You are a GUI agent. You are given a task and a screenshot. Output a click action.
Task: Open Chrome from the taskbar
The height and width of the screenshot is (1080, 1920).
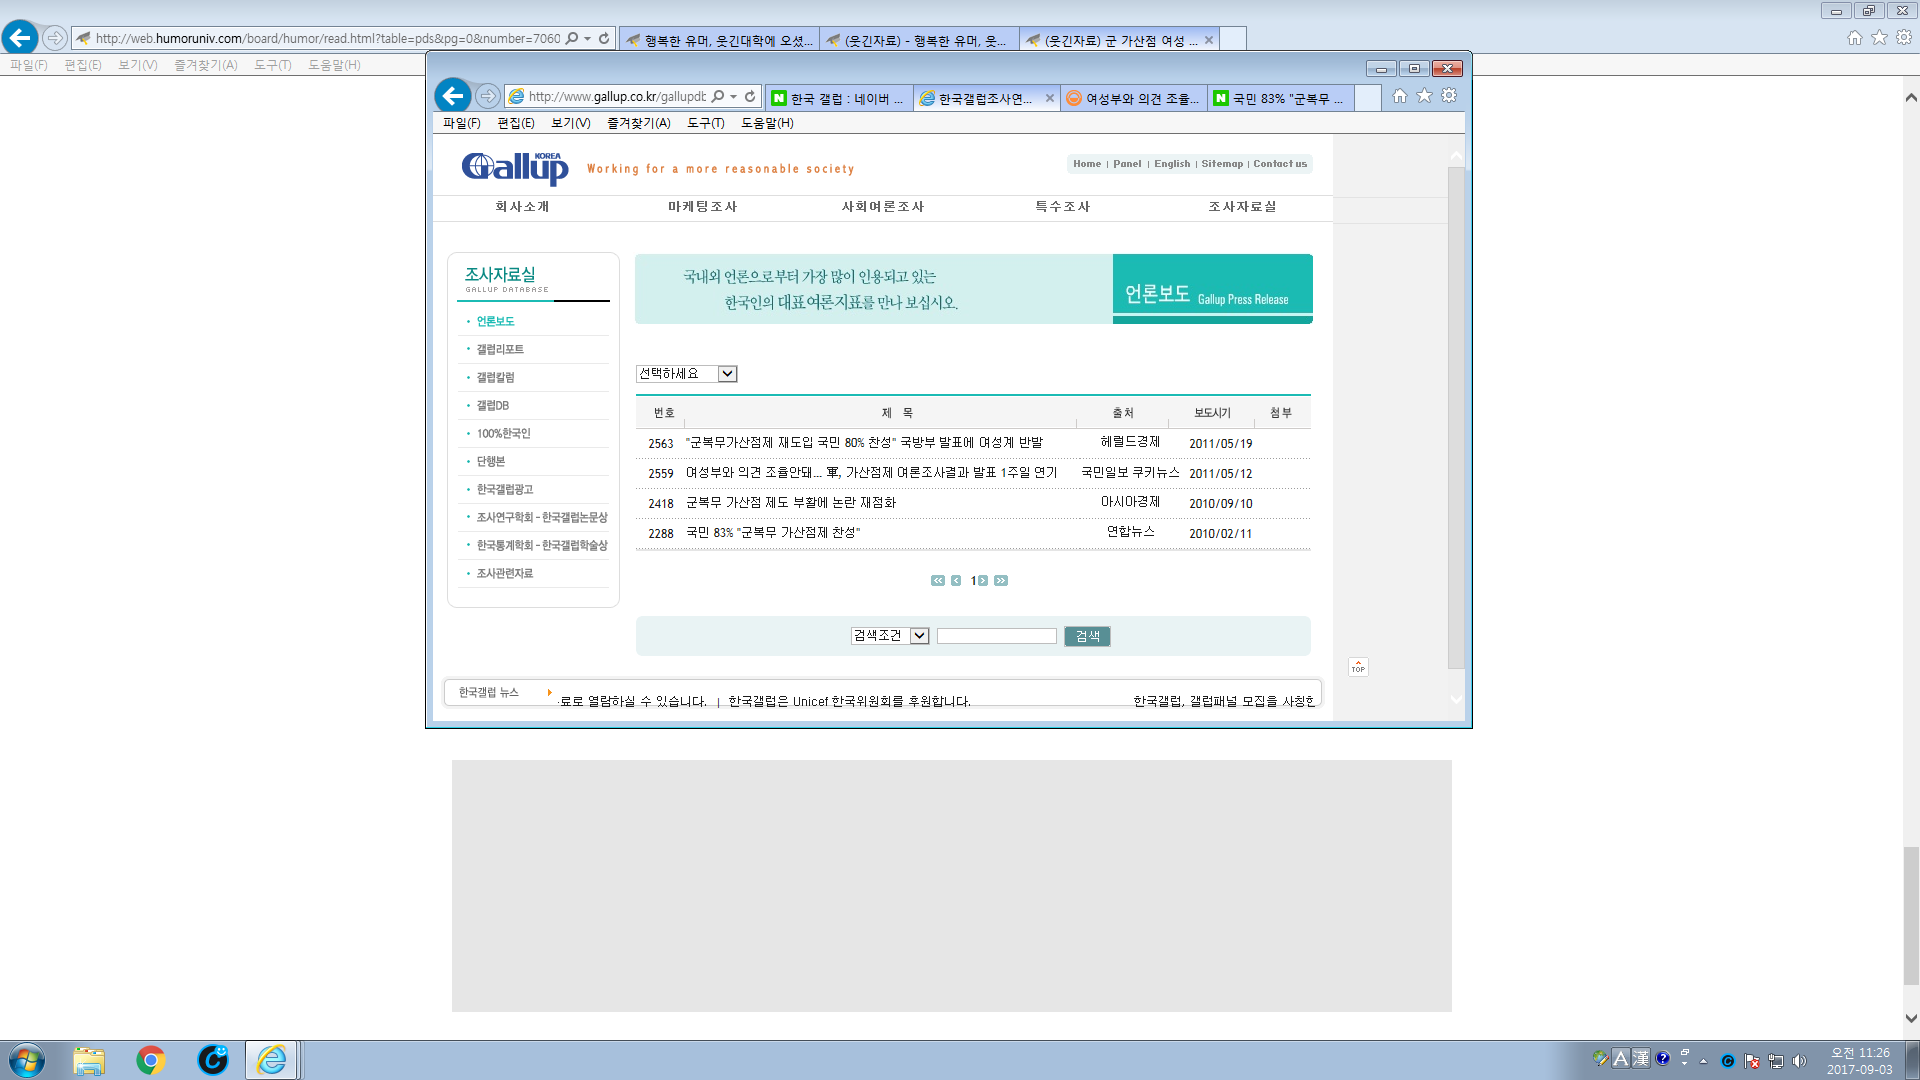(150, 1060)
